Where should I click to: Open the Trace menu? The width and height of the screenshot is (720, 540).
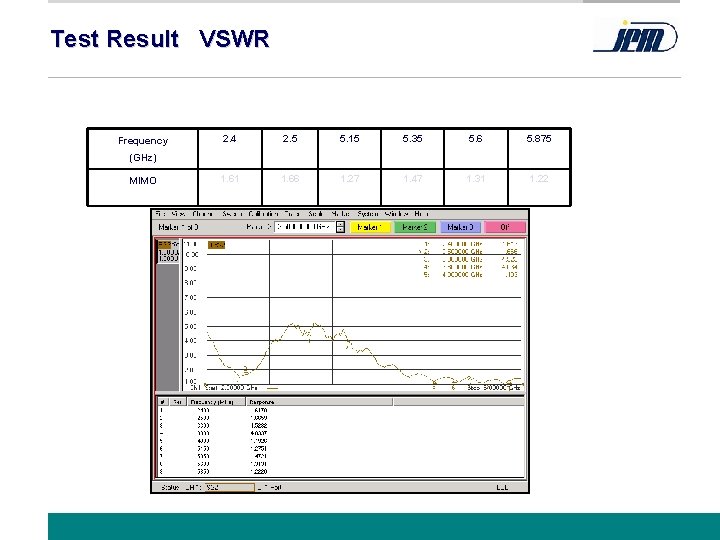pyautogui.click(x=292, y=214)
